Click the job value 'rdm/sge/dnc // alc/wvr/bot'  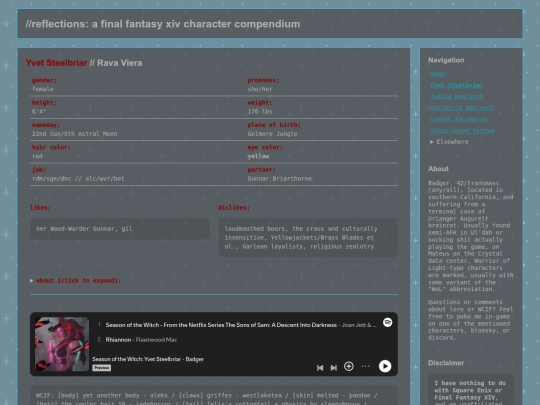(x=78, y=179)
